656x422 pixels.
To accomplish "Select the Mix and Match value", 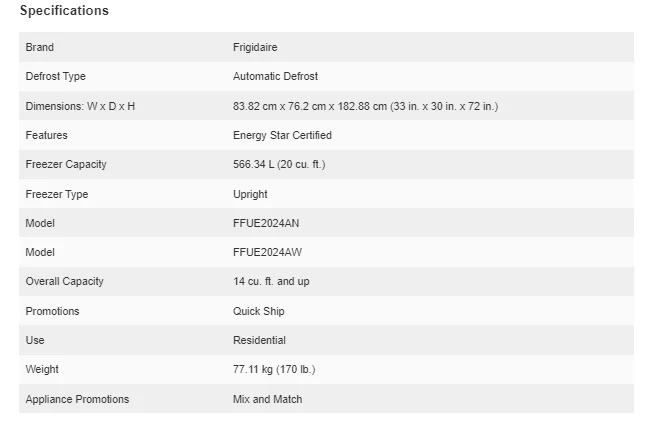I will tap(267, 399).
